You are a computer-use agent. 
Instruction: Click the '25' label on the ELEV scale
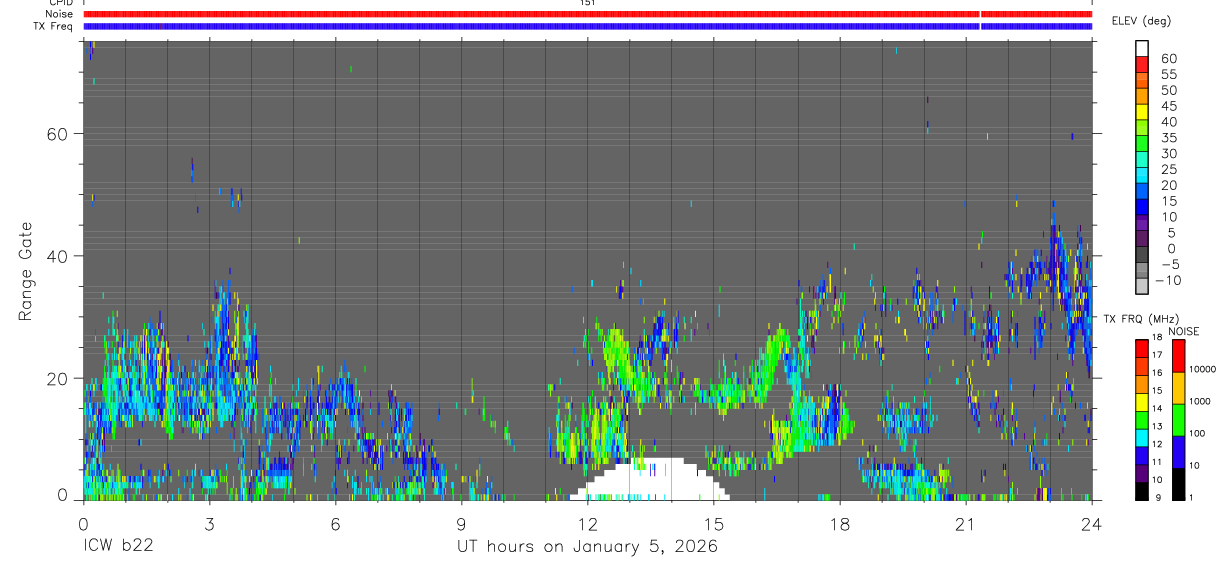click(1167, 170)
